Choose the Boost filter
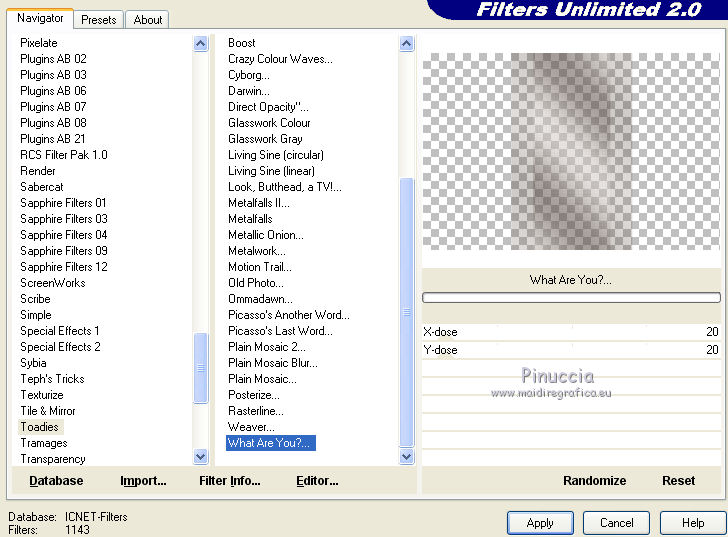Viewport: 728px width, 537px height. point(241,43)
